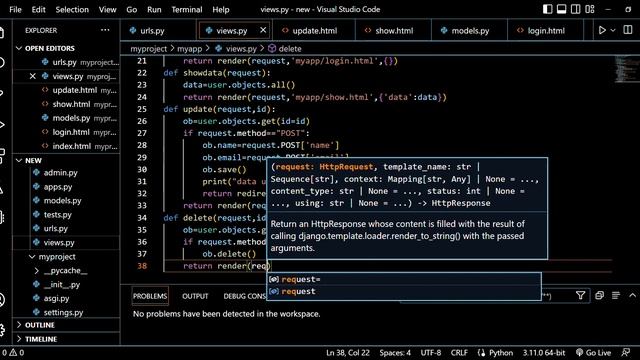Switch to the show.html tab
The height and width of the screenshot is (360, 640).
pos(393,31)
